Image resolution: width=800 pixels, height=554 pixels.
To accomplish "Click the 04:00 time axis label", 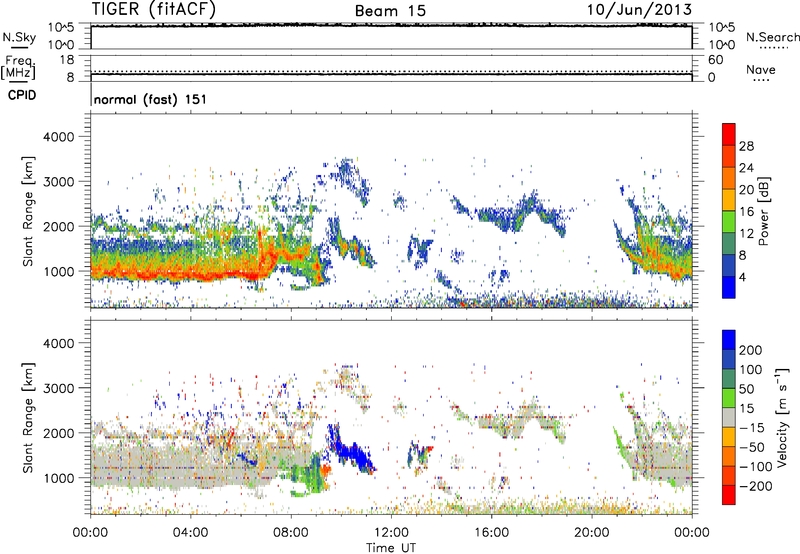I will 190,533.
